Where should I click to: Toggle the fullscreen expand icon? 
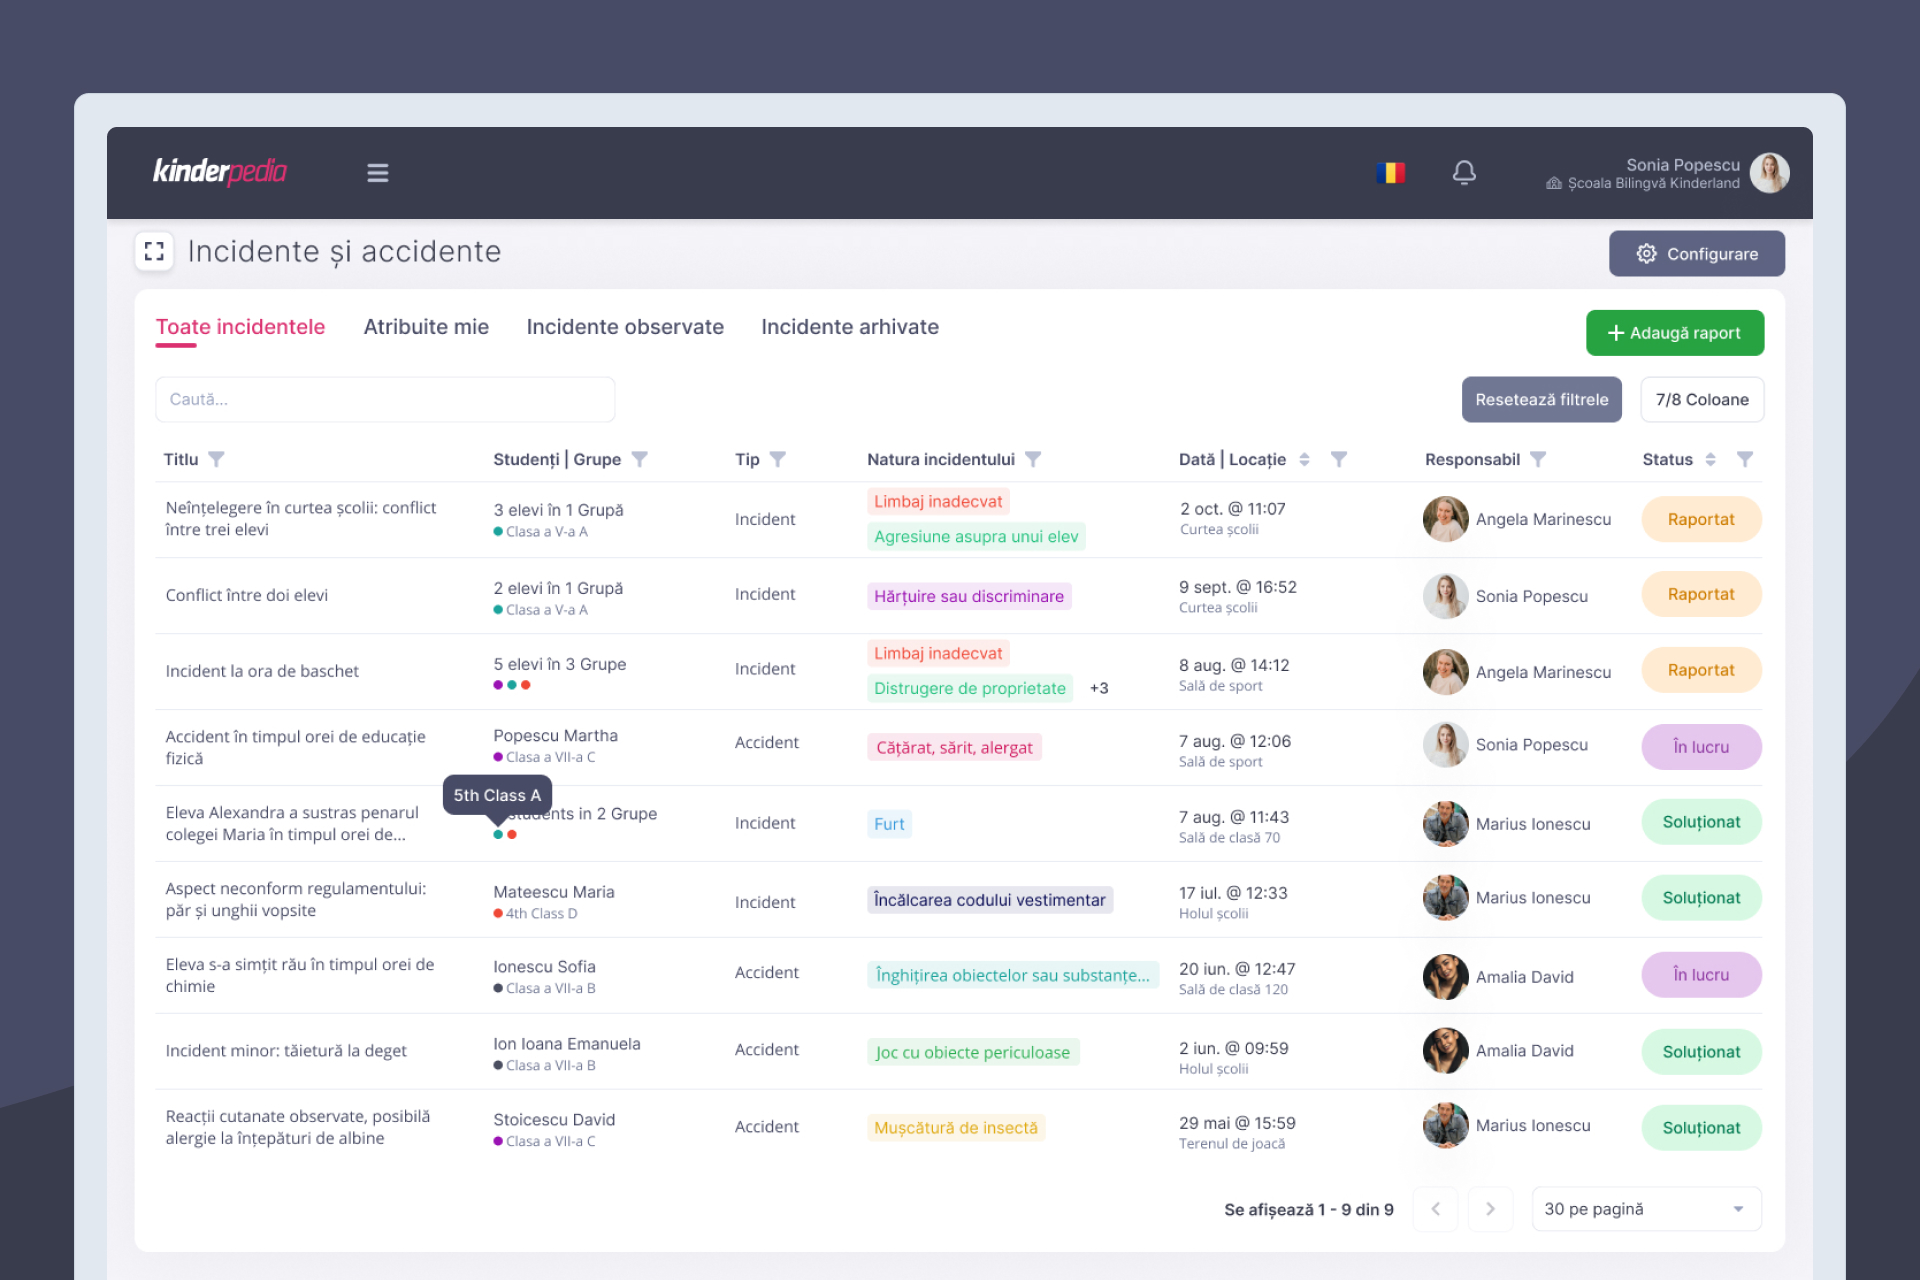coord(154,251)
